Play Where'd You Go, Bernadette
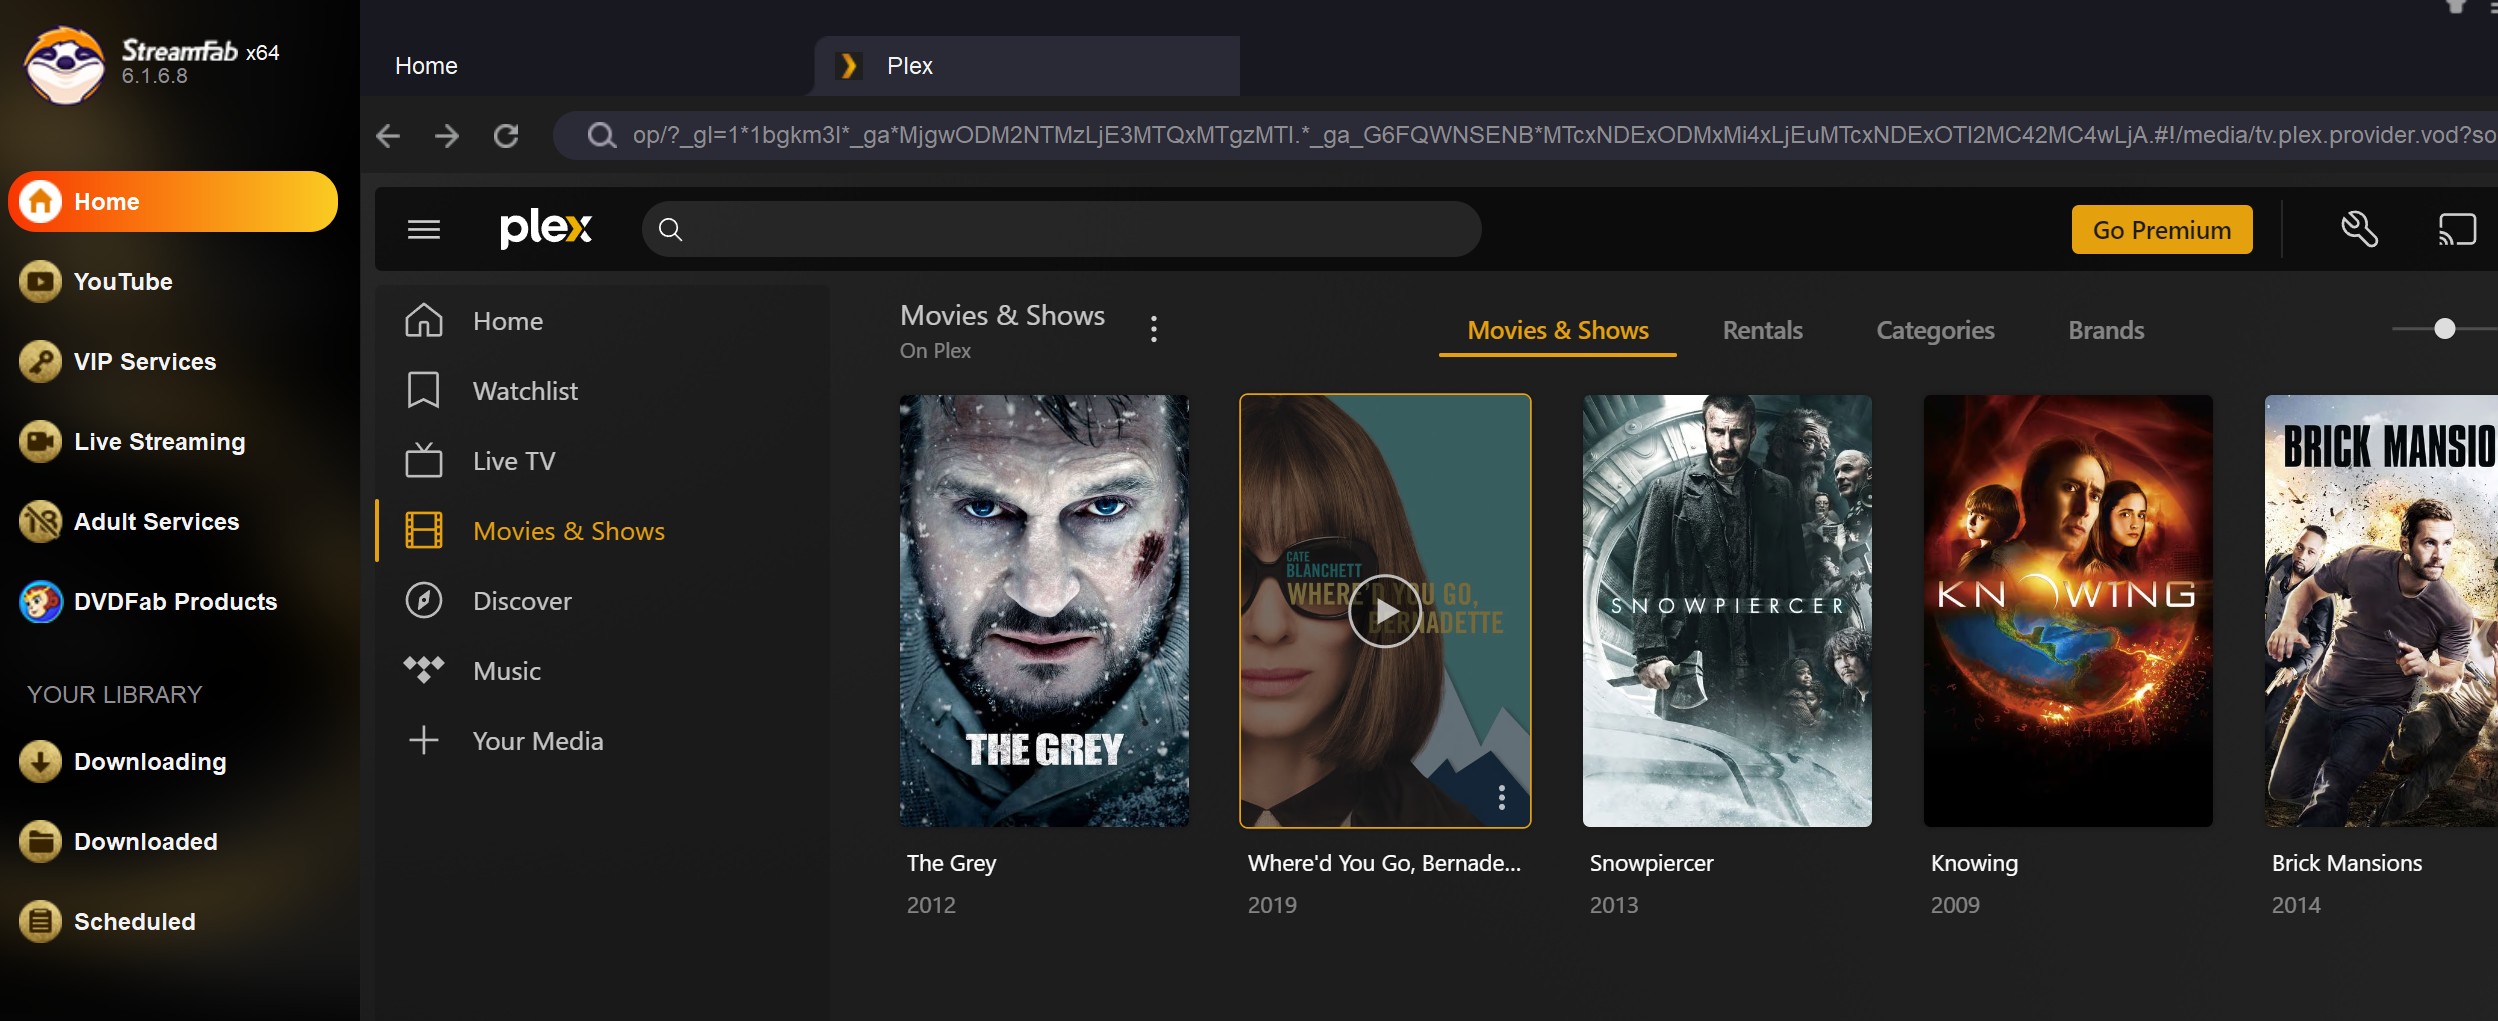Screen dimensions: 2498x1021 coord(1385,611)
